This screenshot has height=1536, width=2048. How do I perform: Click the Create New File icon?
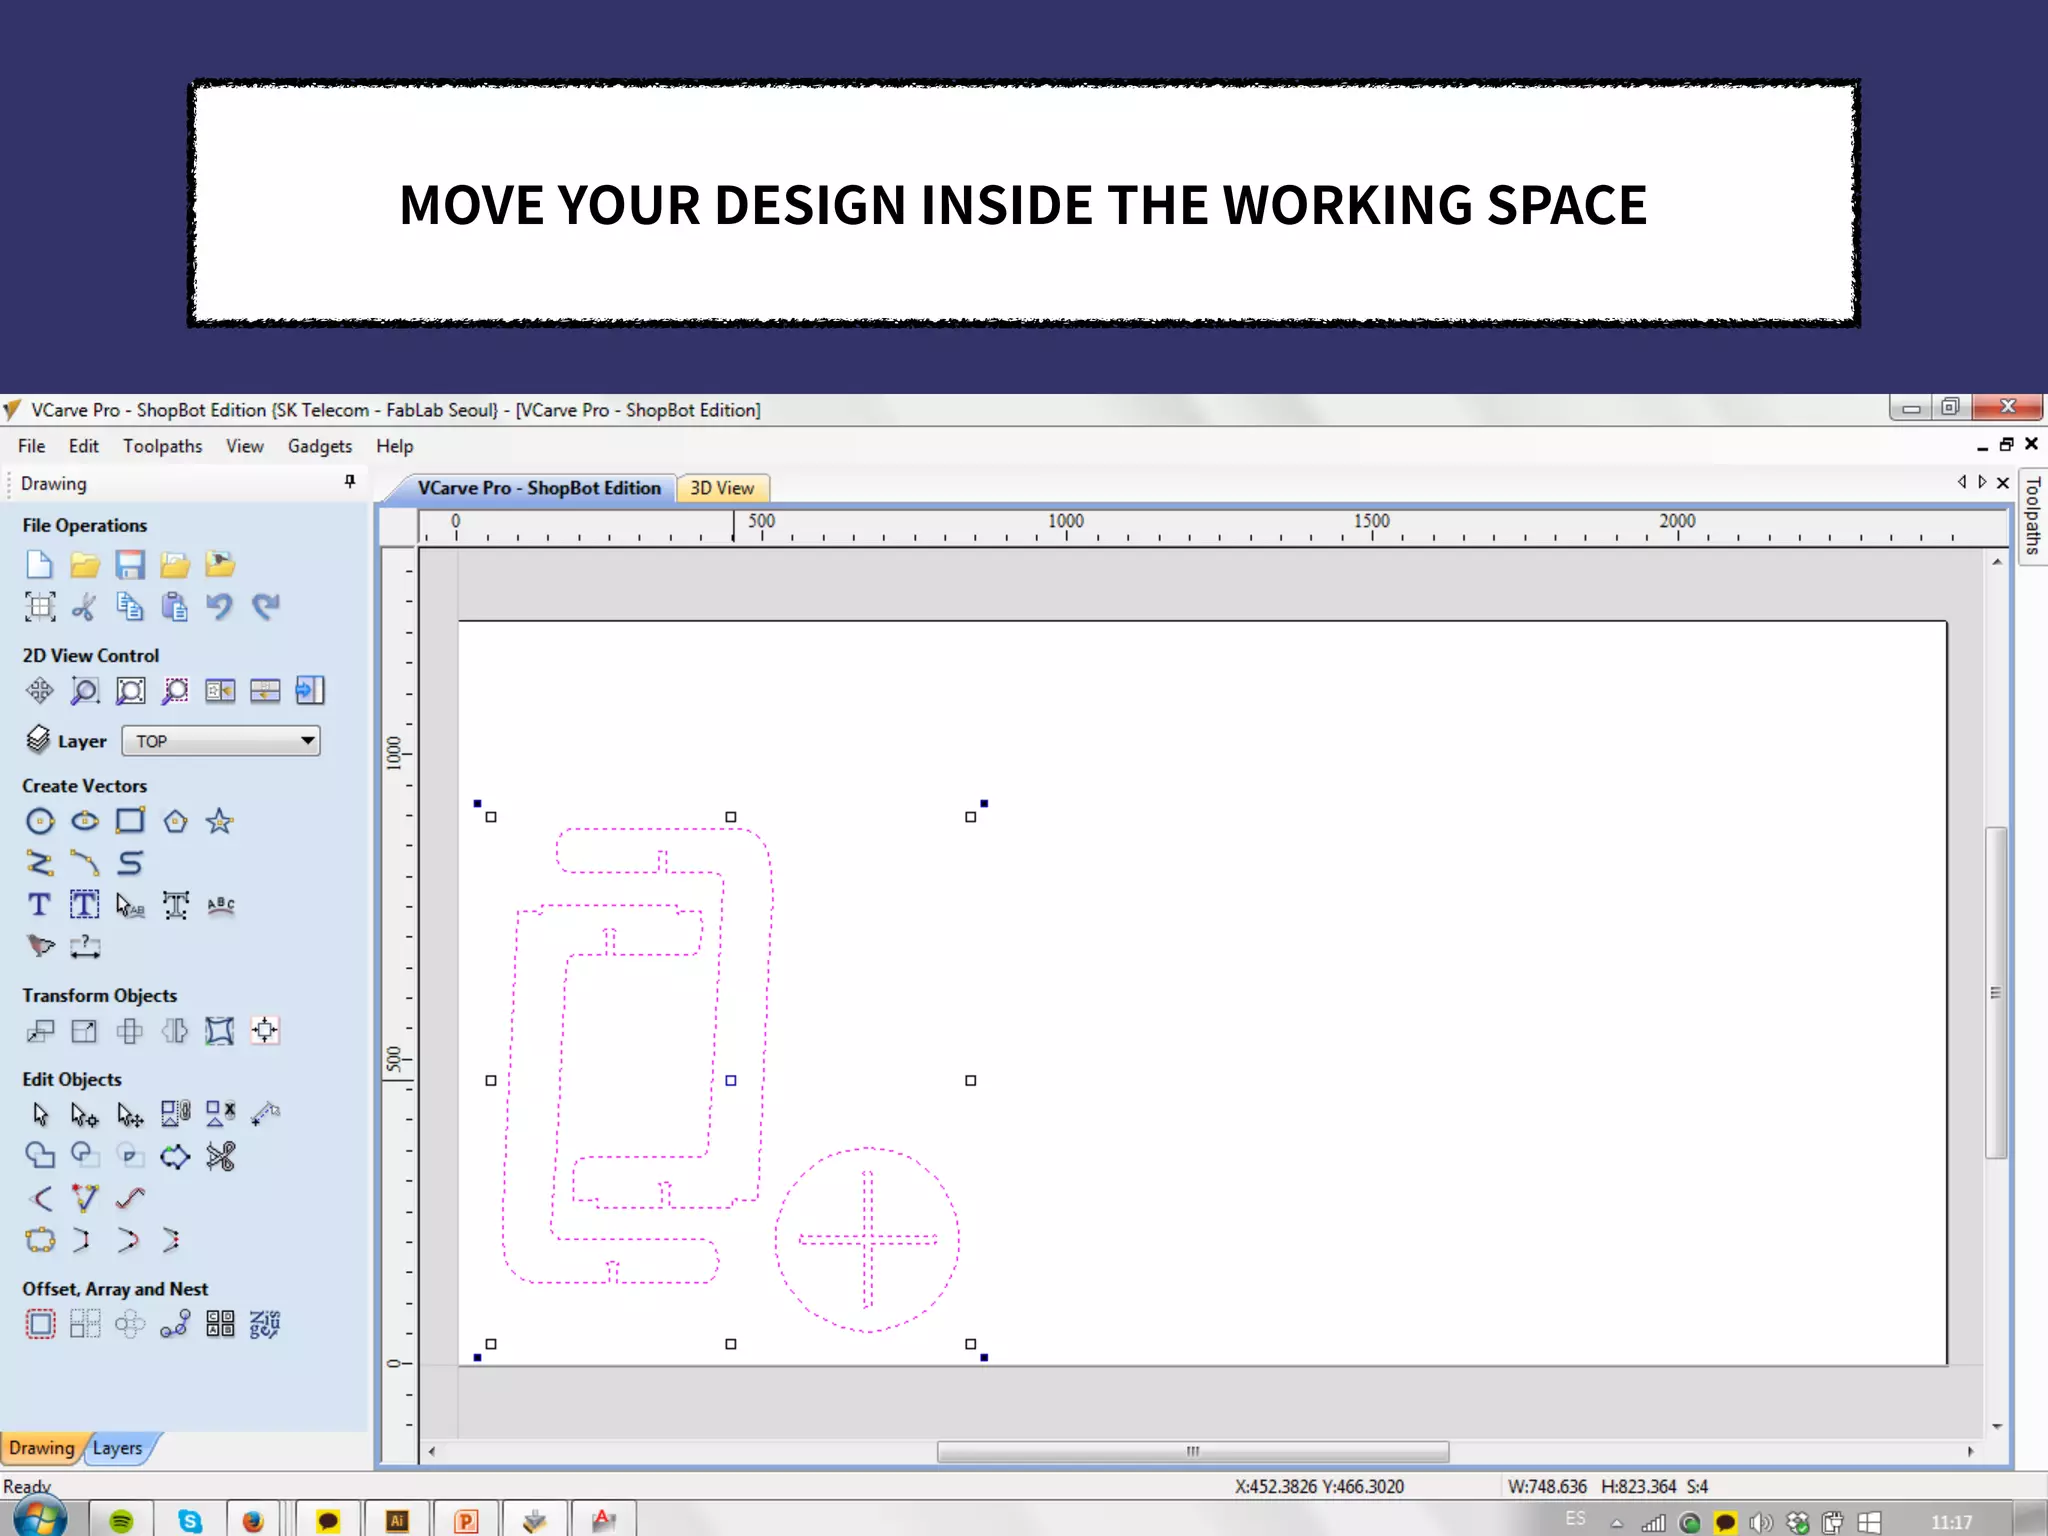(39, 565)
